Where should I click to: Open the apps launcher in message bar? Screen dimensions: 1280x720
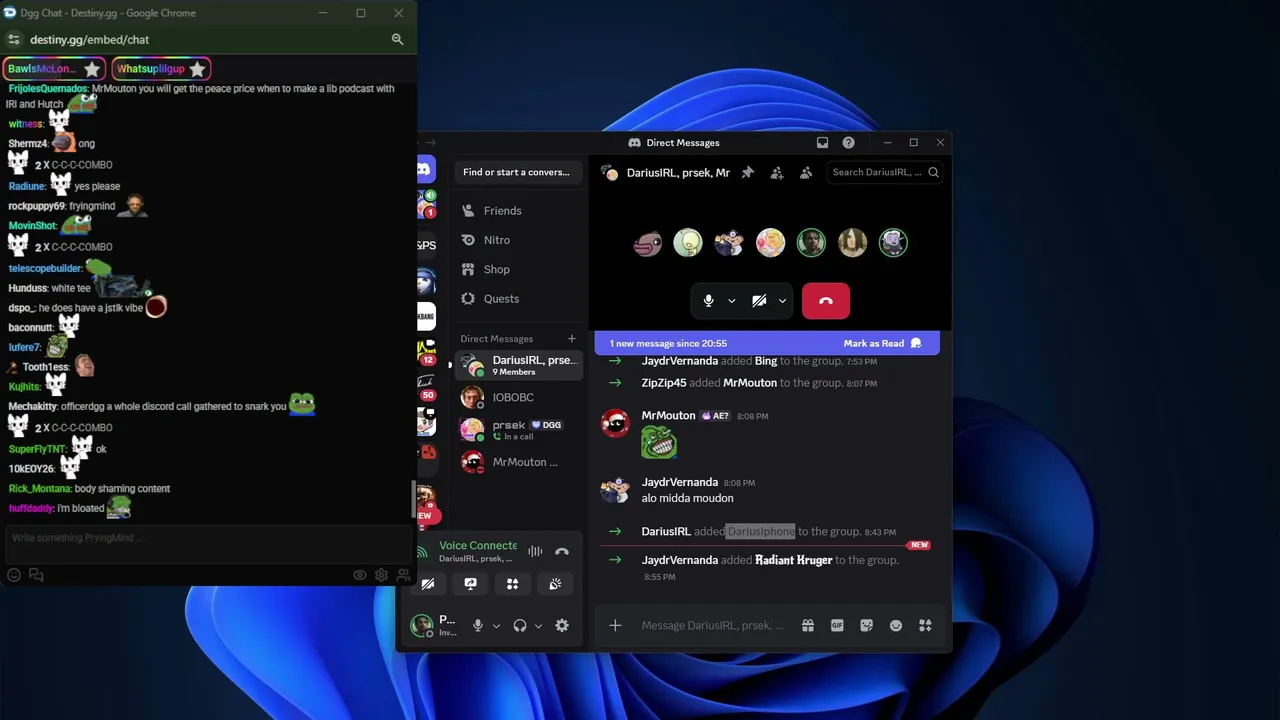coord(925,626)
